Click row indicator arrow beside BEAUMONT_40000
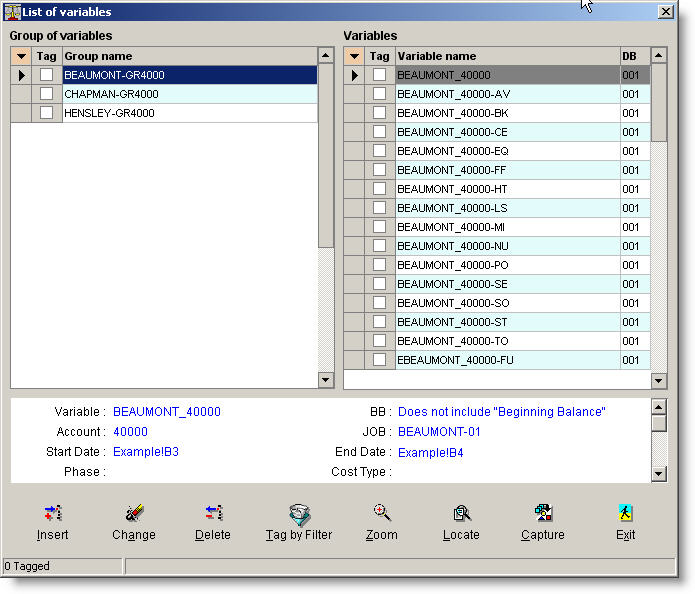 354,75
